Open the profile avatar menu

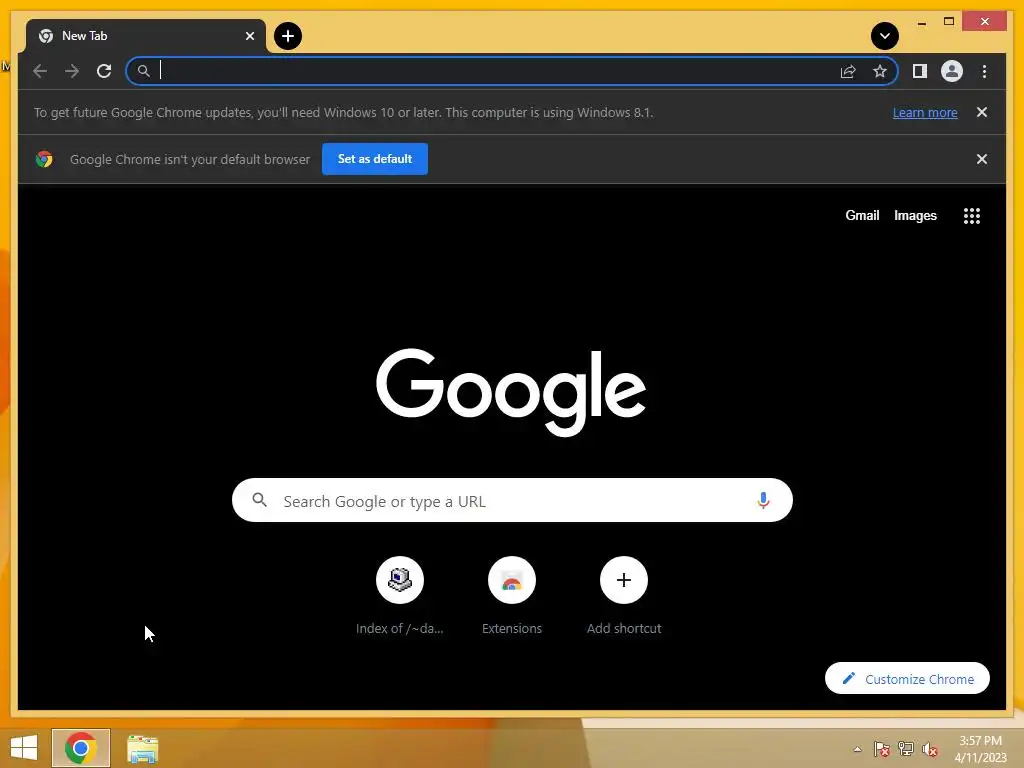952,71
